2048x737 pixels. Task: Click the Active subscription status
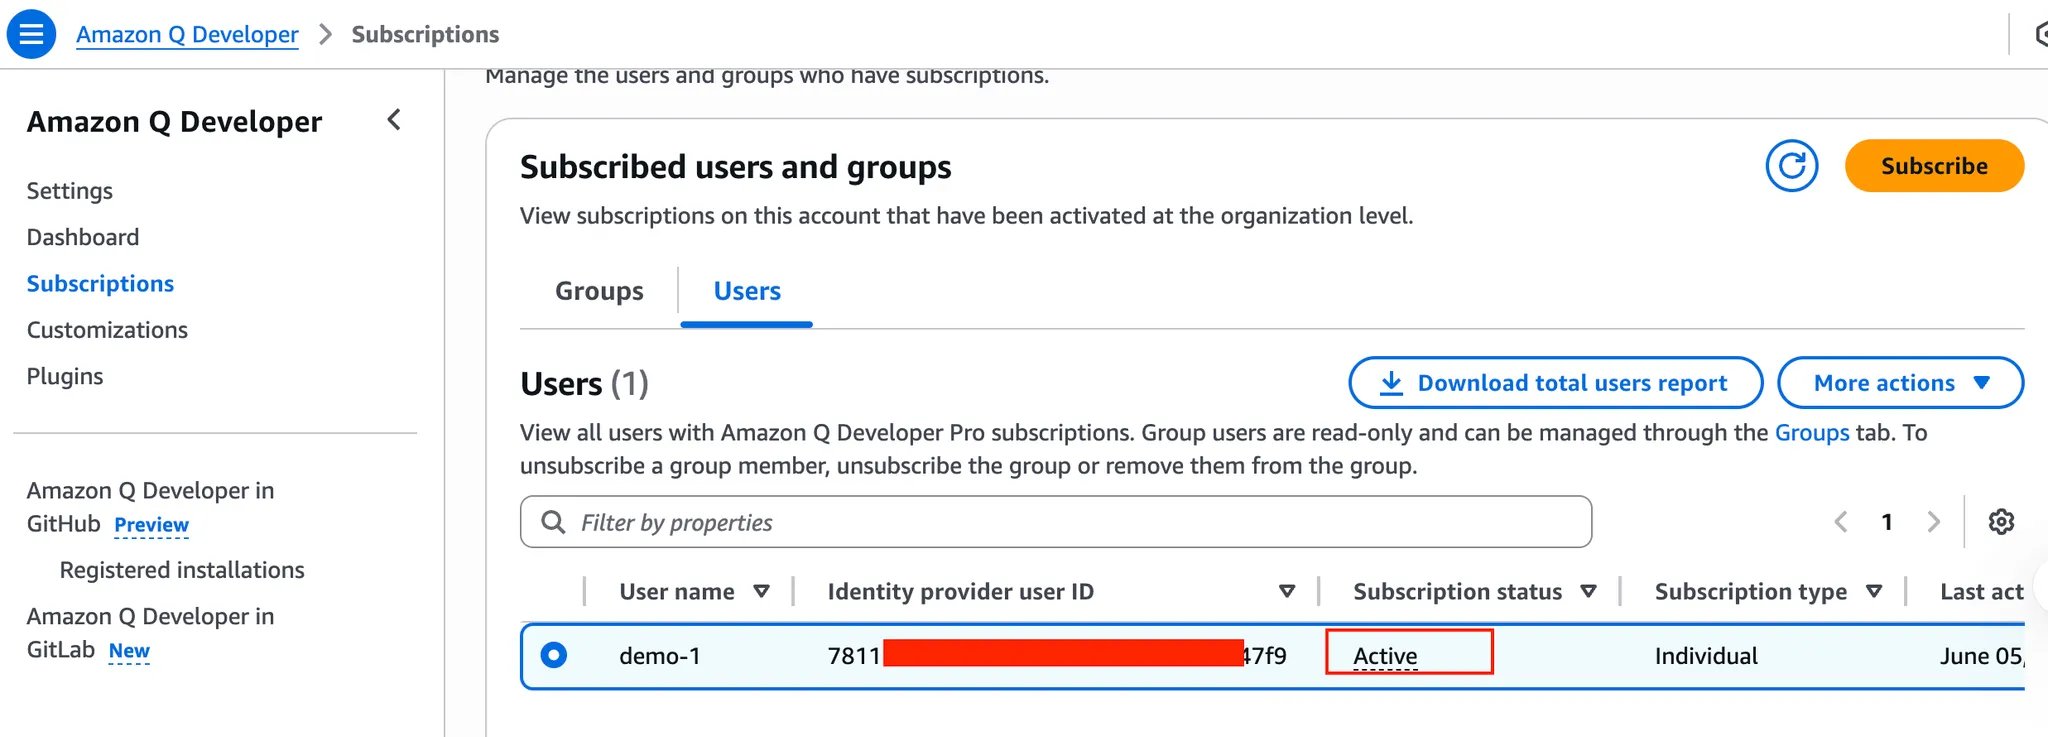point(1385,656)
